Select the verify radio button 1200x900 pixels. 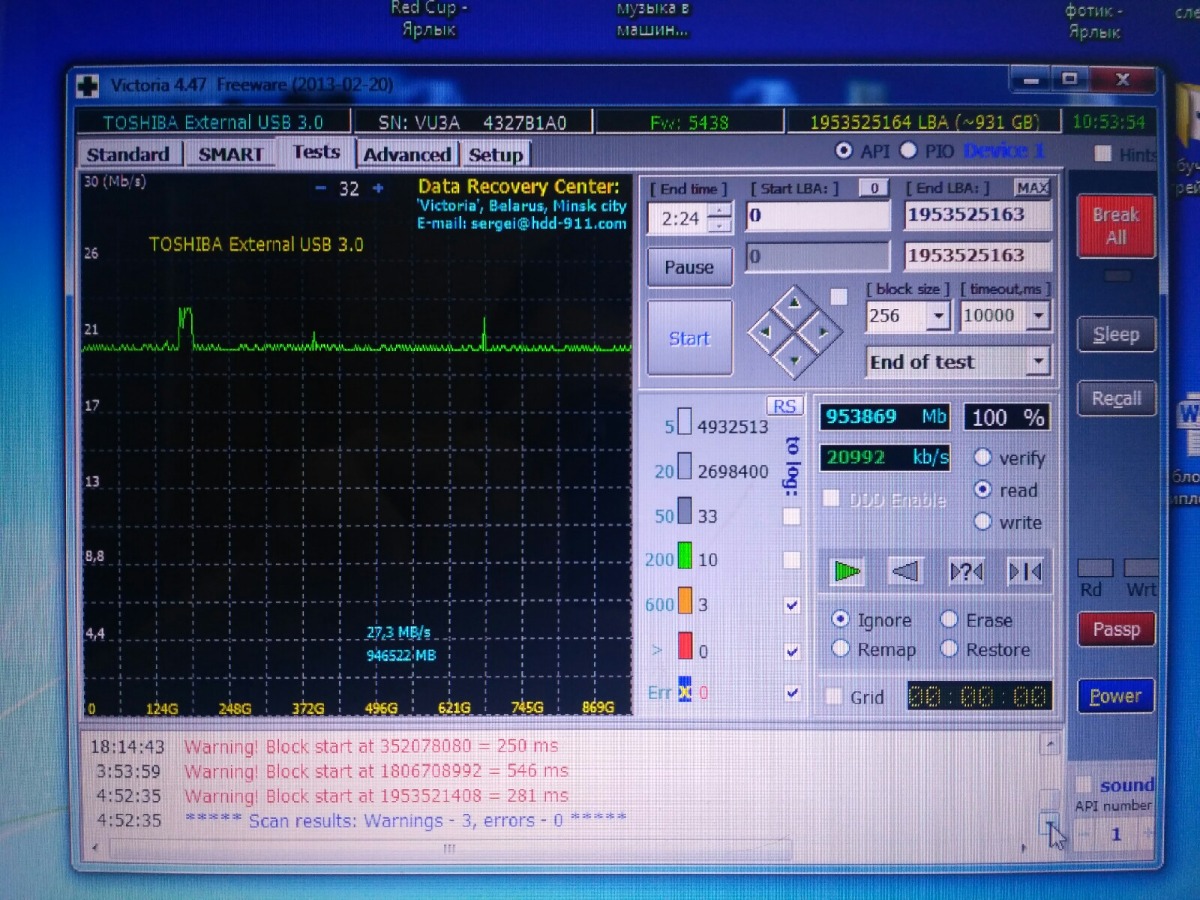[983, 458]
